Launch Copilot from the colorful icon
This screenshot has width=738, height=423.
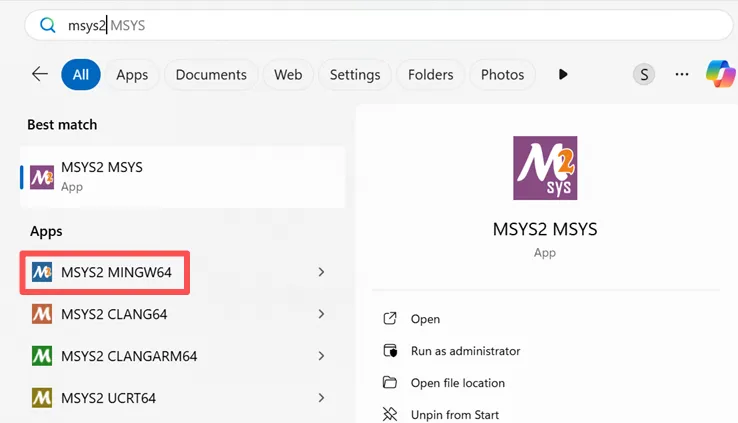(x=720, y=74)
